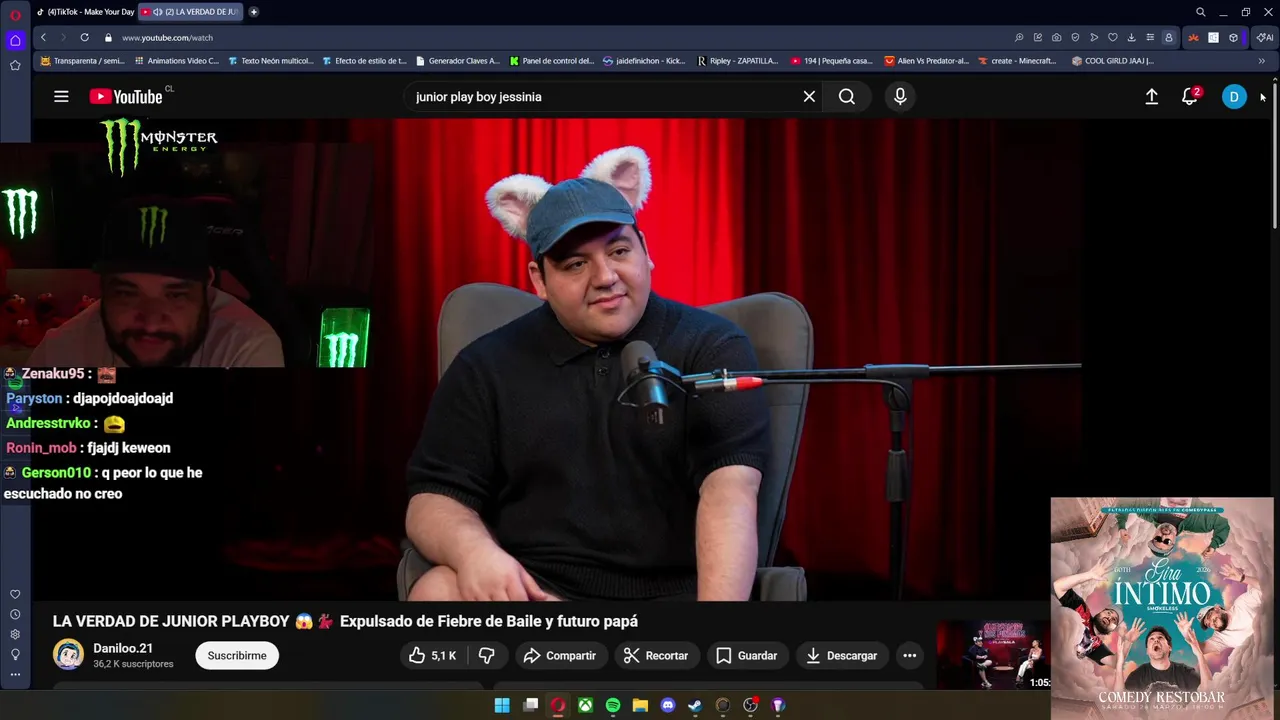Open the sidebar heart icon
The width and height of the screenshot is (1280, 720).
15,595
